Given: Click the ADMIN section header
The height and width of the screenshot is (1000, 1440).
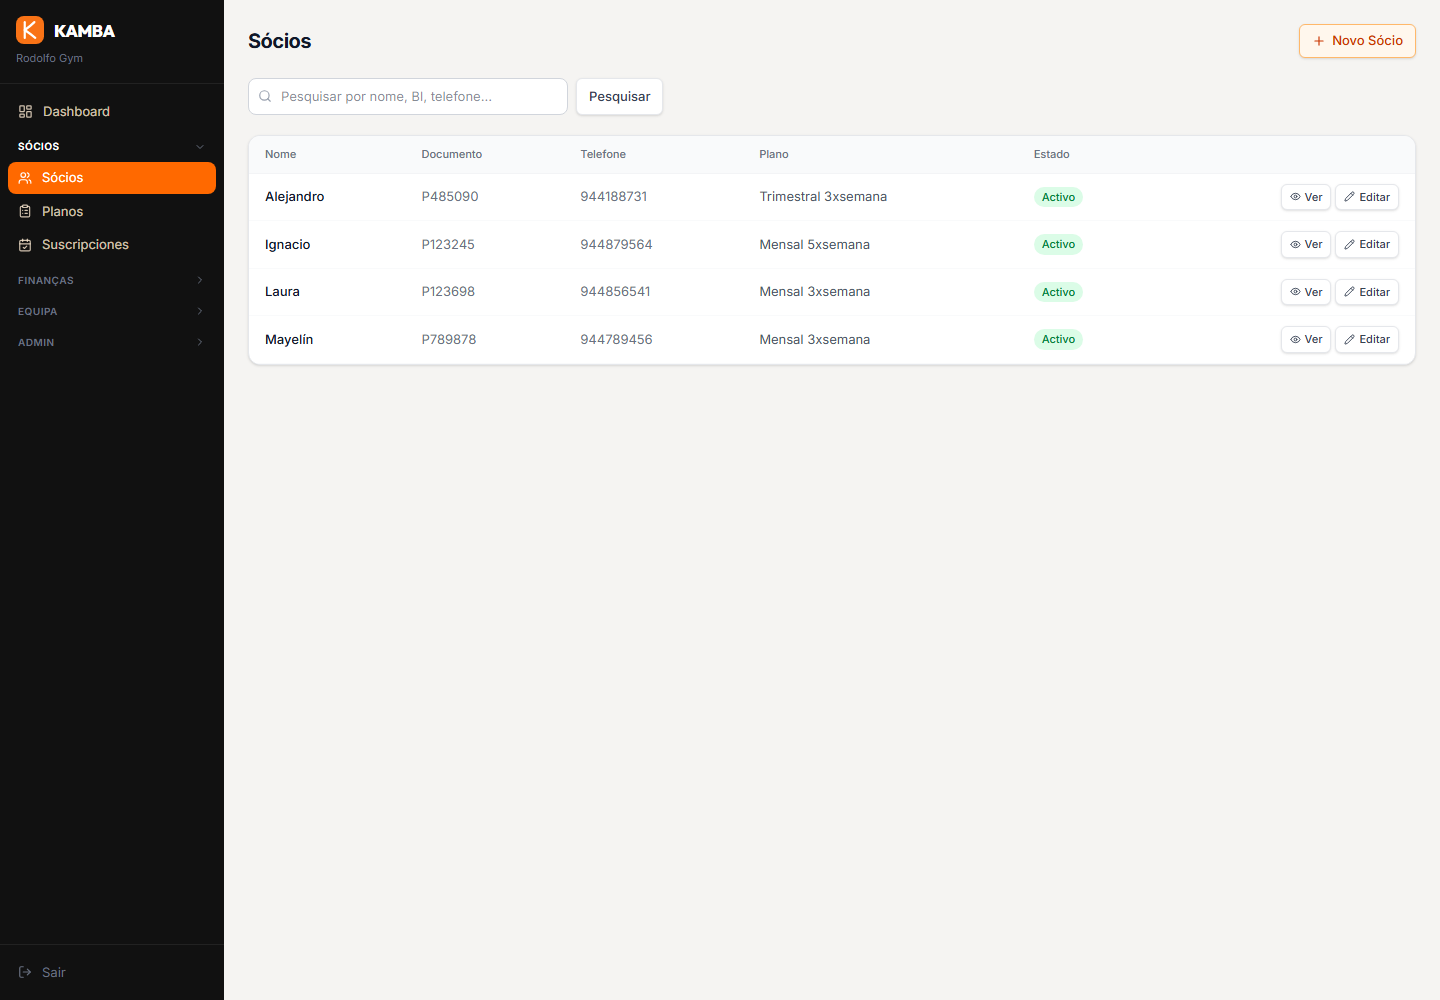Looking at the screenshot, I should (x=112, y=342).
